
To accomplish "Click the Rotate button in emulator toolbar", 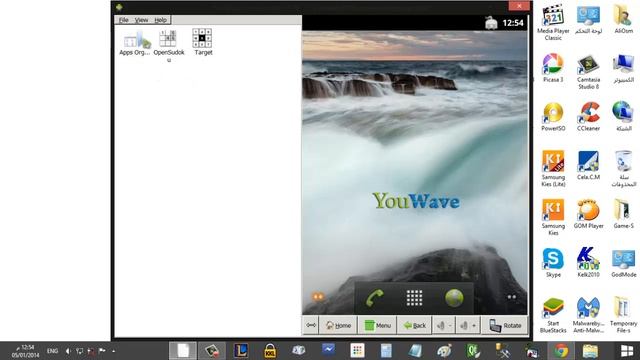I will click(505, 325).
